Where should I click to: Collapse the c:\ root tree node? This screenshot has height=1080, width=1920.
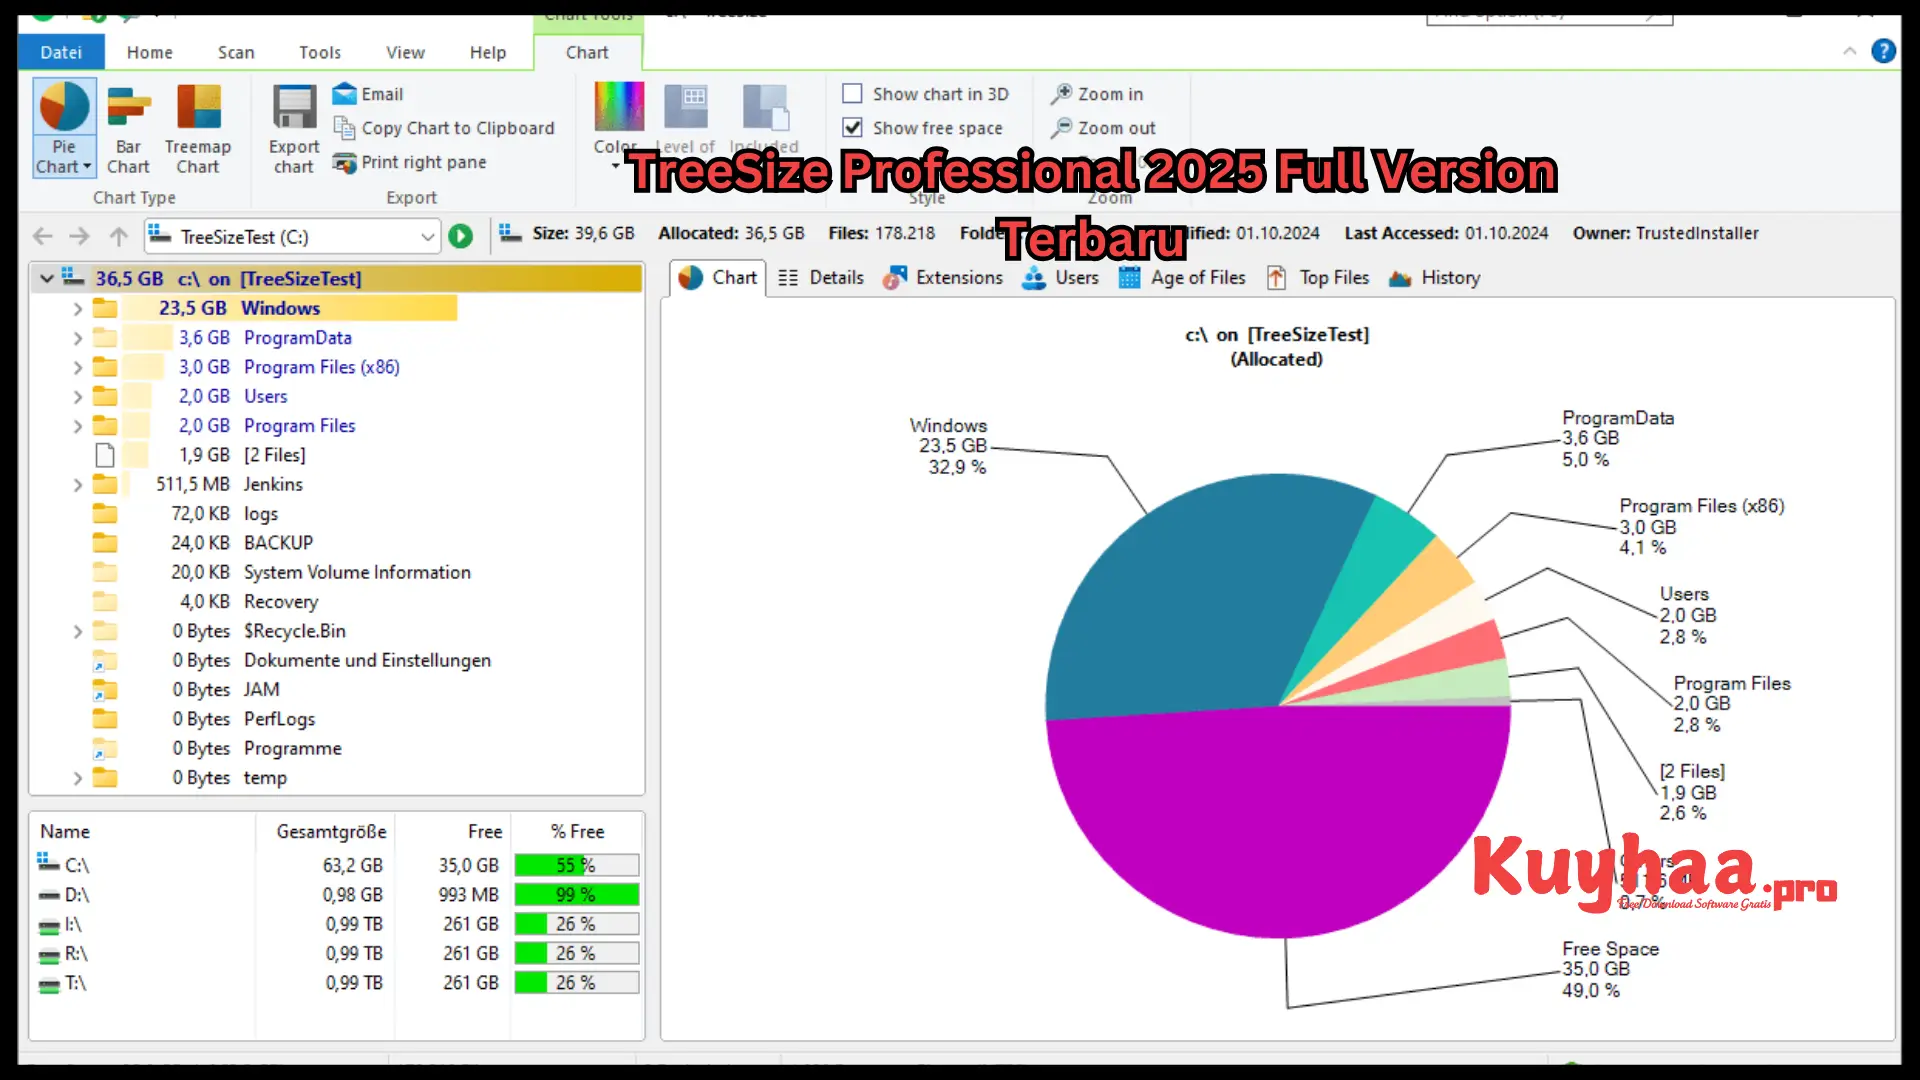point(46,279)
